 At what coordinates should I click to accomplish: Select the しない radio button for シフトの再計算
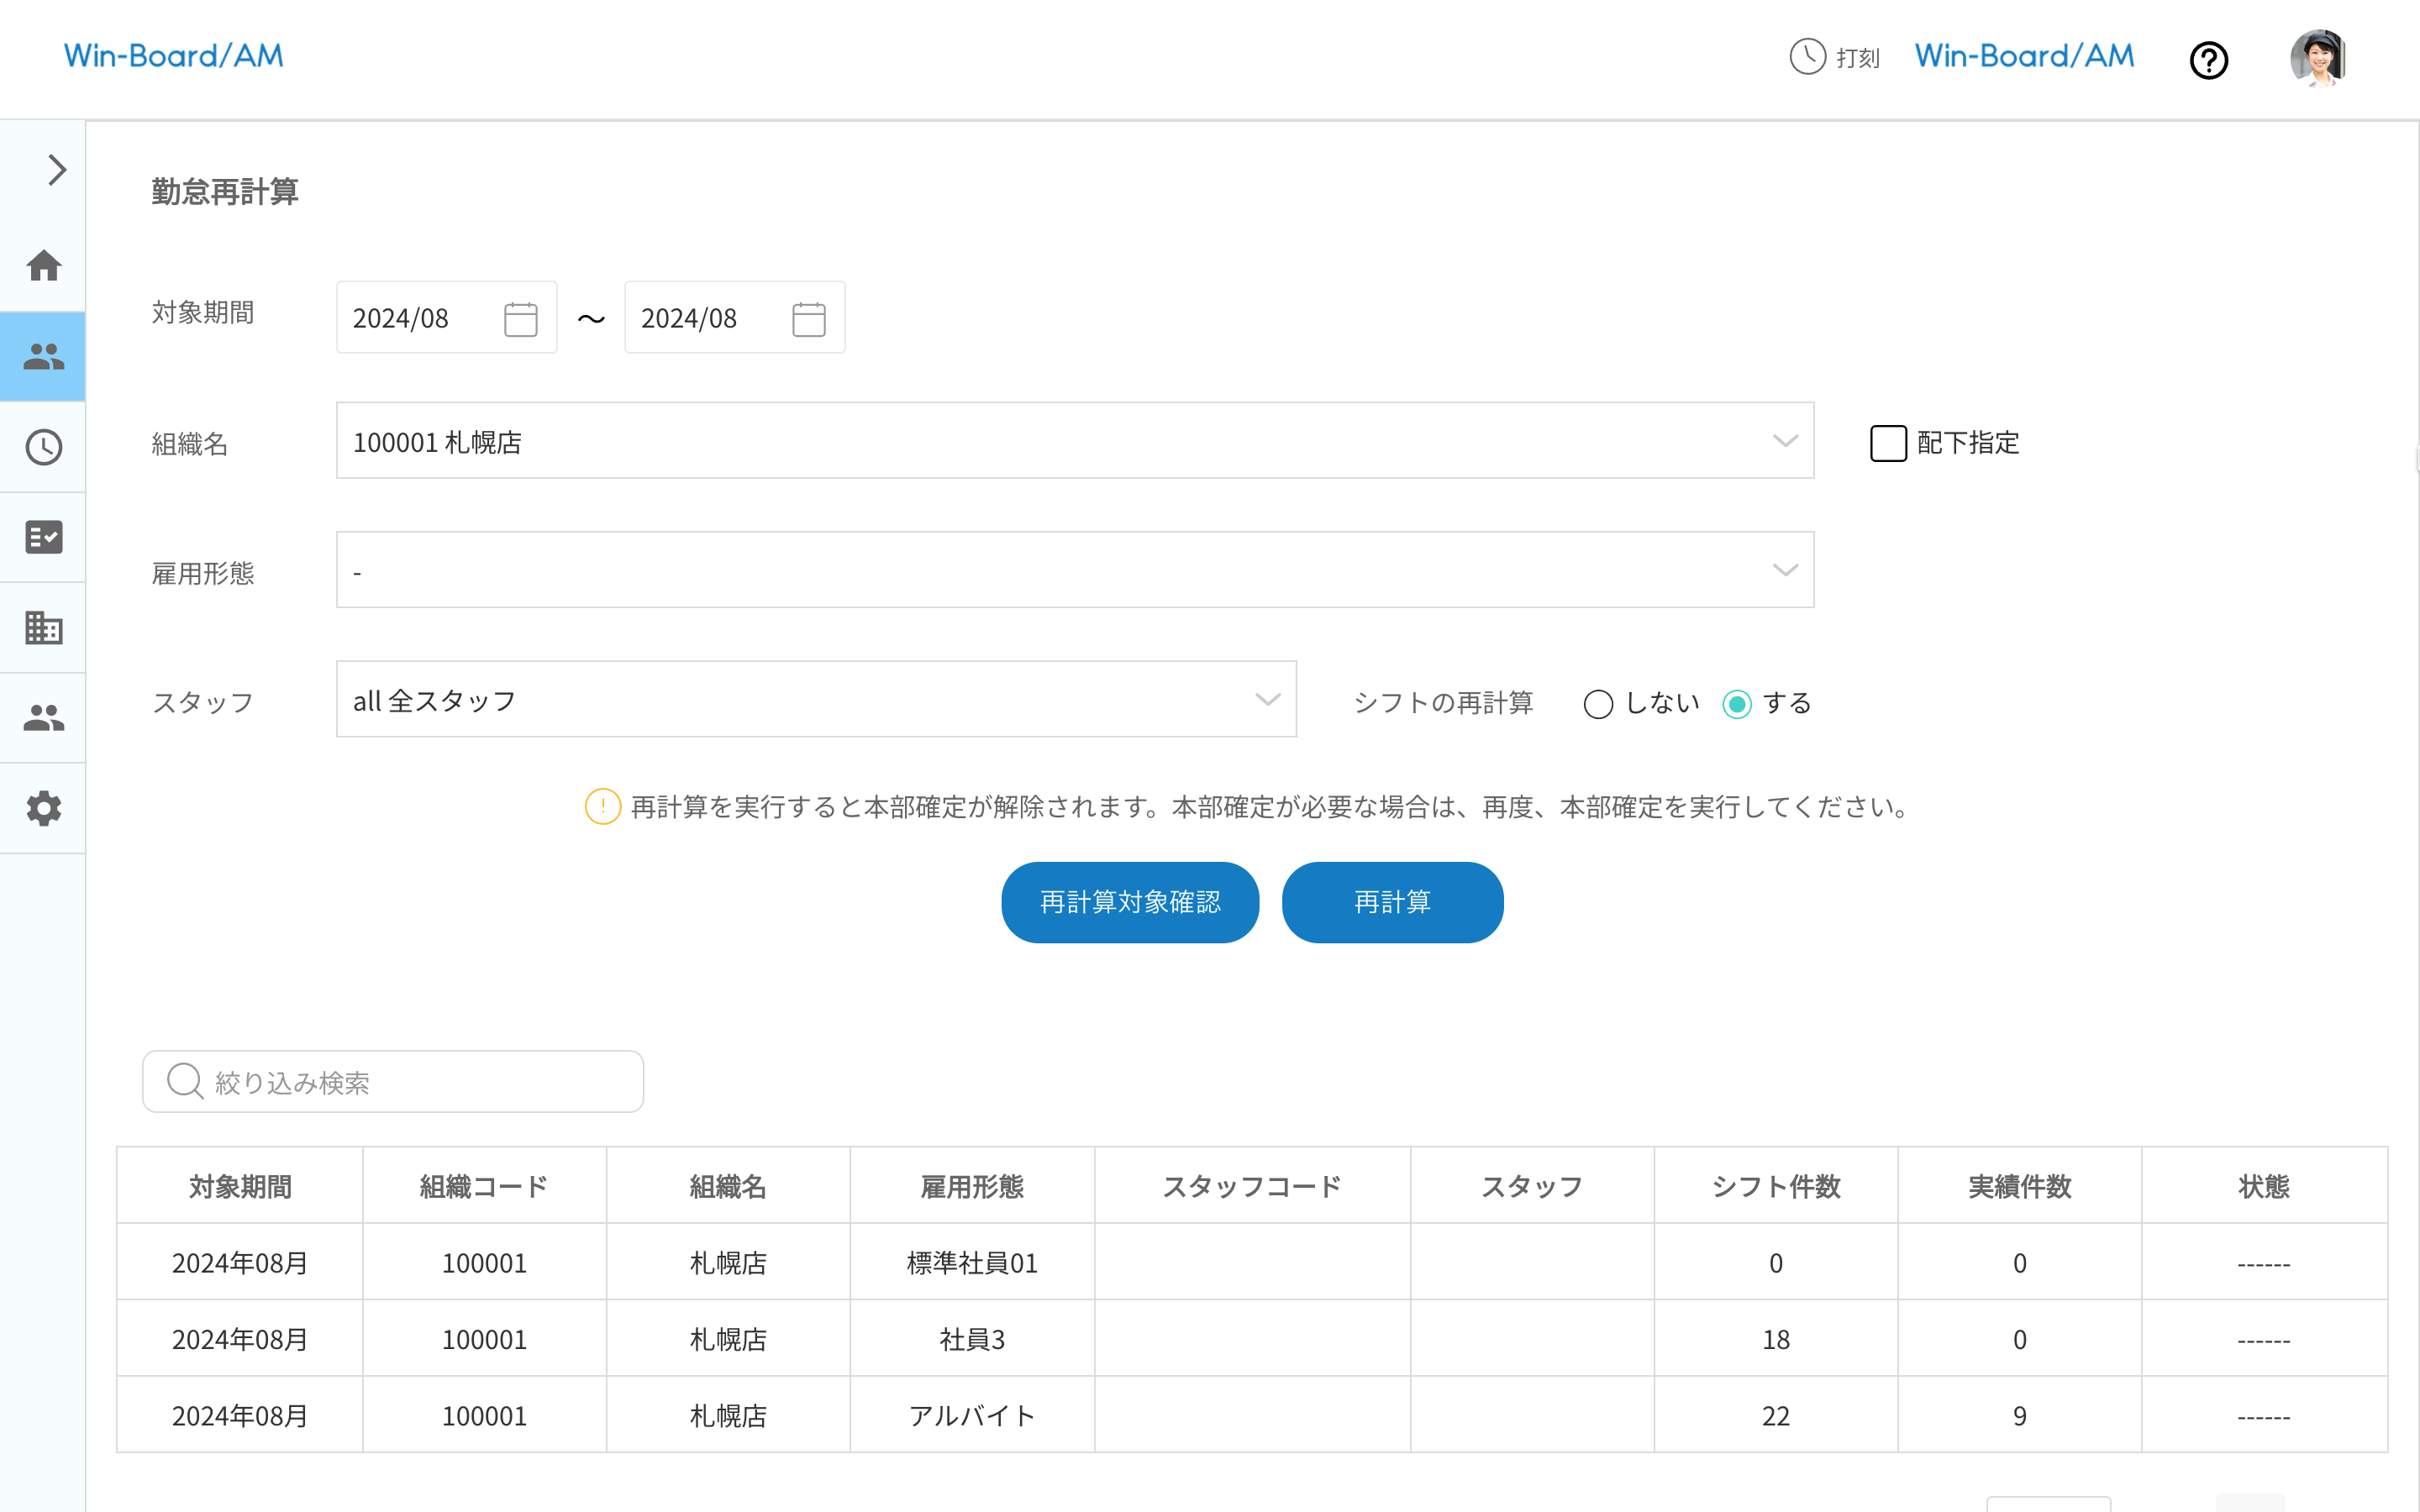1599,703
